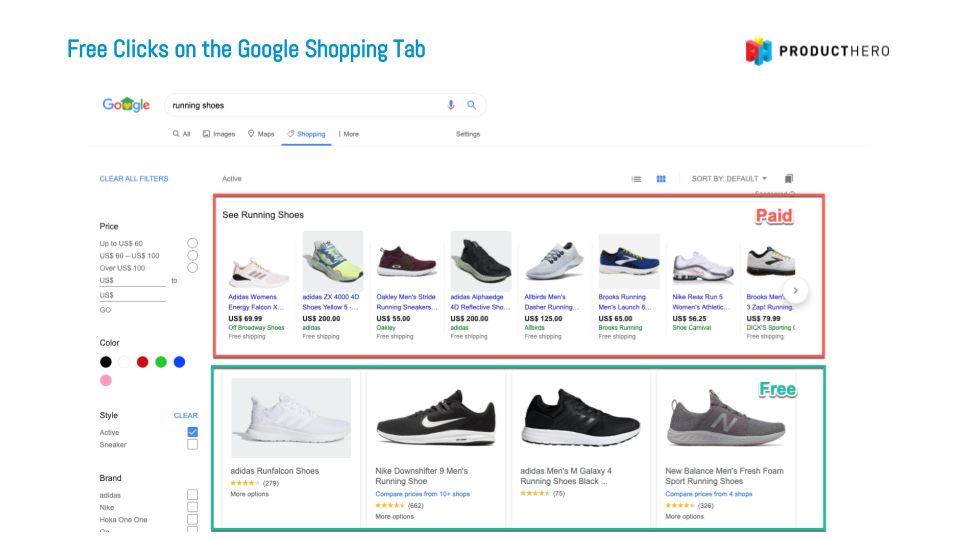Screen dimensions: 960x540
Task: Switch to list view icon
Action: click(636, 179)
